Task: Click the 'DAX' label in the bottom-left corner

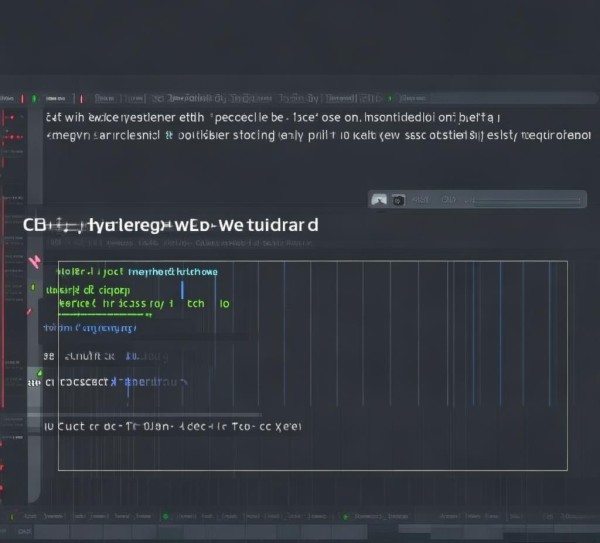Action: (x=24, y=532)
